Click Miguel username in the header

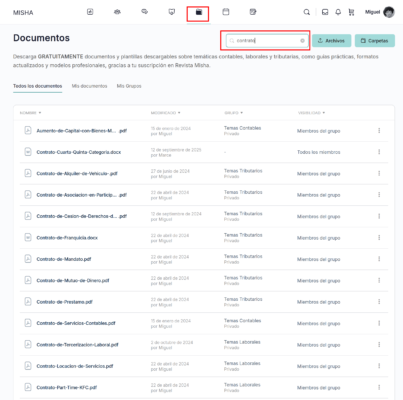[372, 12]
